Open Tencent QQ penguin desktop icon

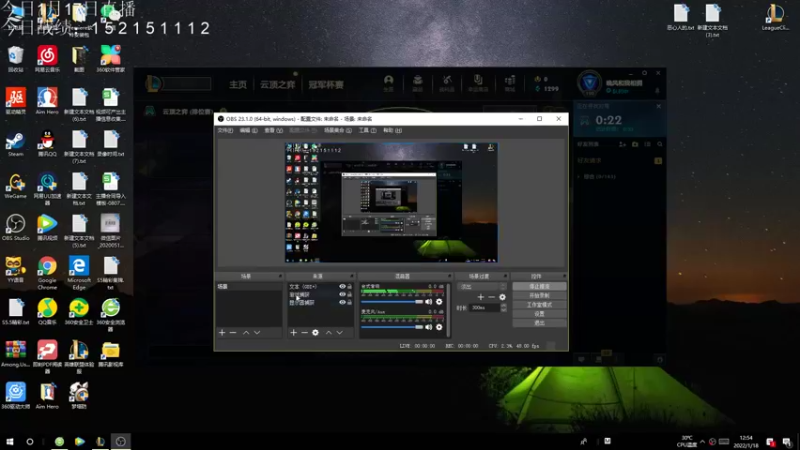coord(47,144)
